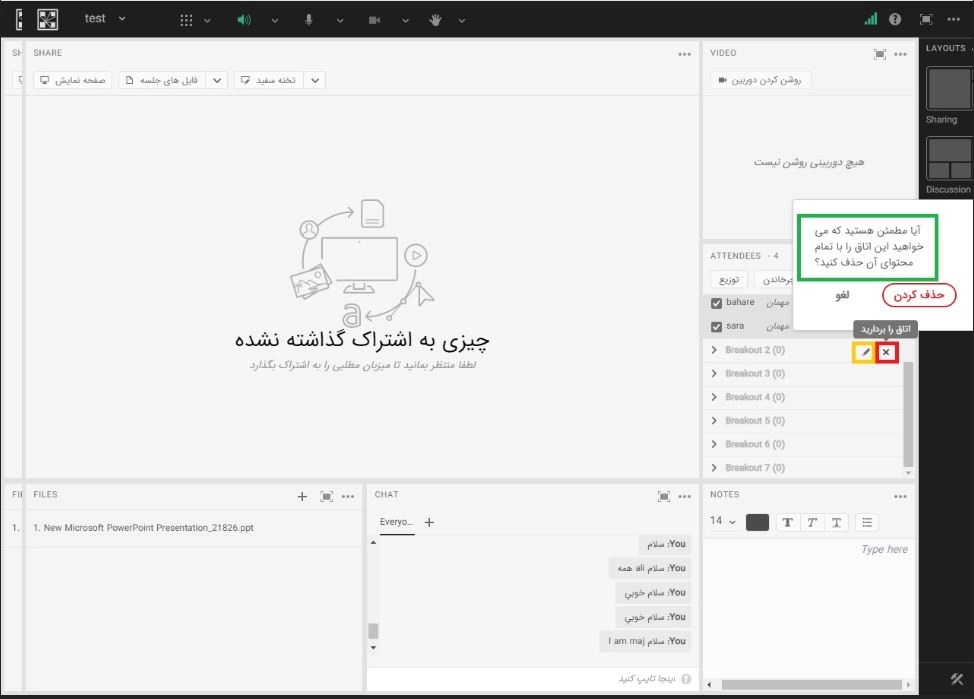Toggle bold T in Notes
974x699 pixels.
[788, 523]
